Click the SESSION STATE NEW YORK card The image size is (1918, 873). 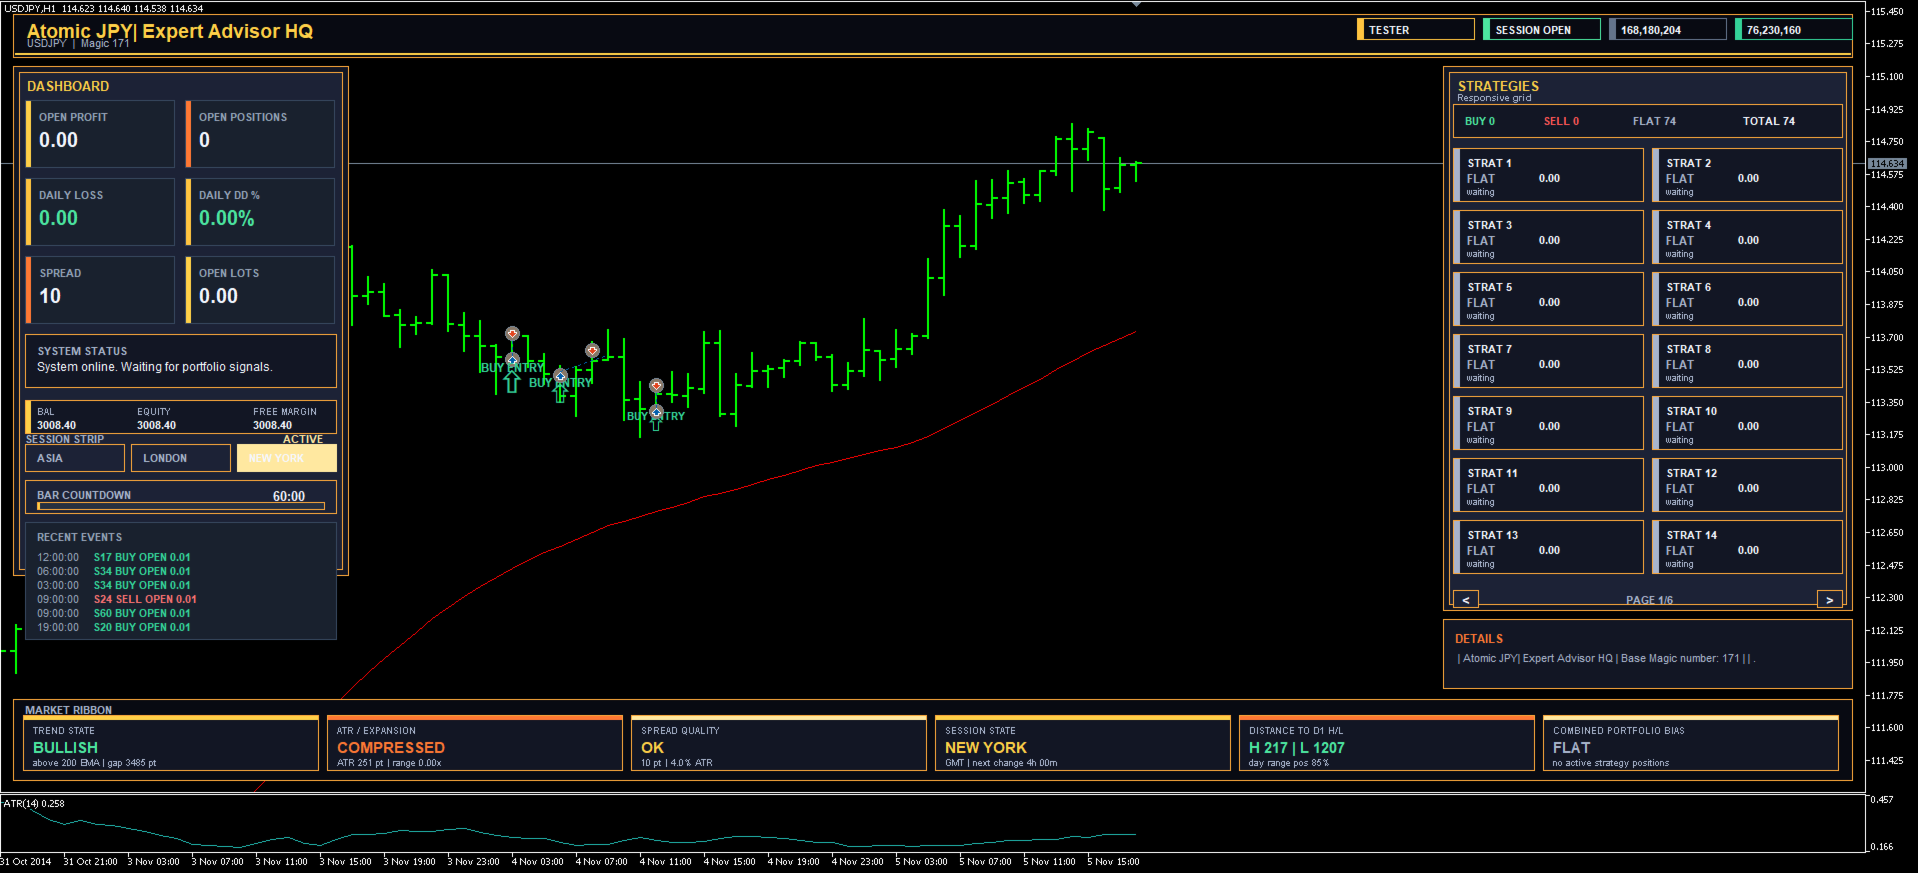click(1083, 743)
